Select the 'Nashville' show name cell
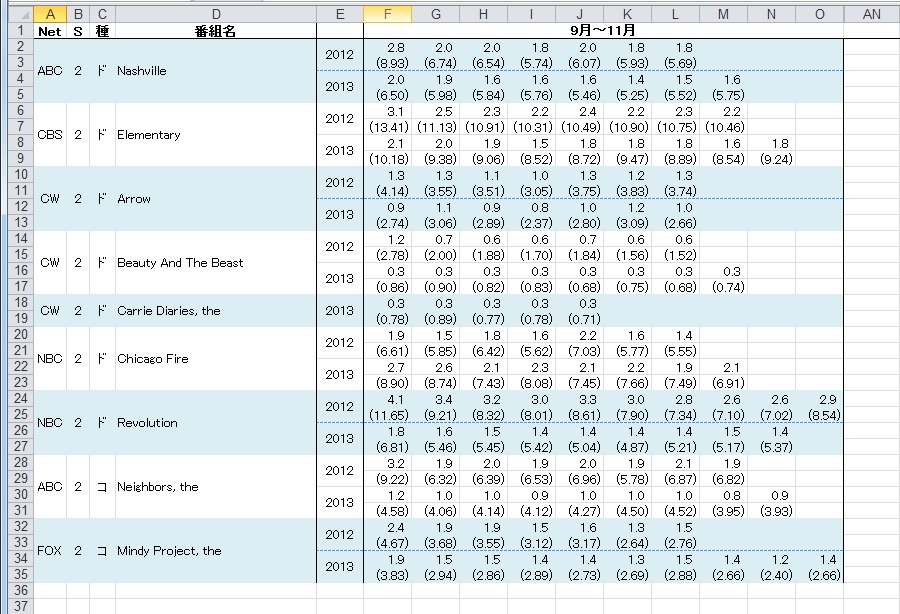This screenshot has width=900, height=614. [216, 71]
